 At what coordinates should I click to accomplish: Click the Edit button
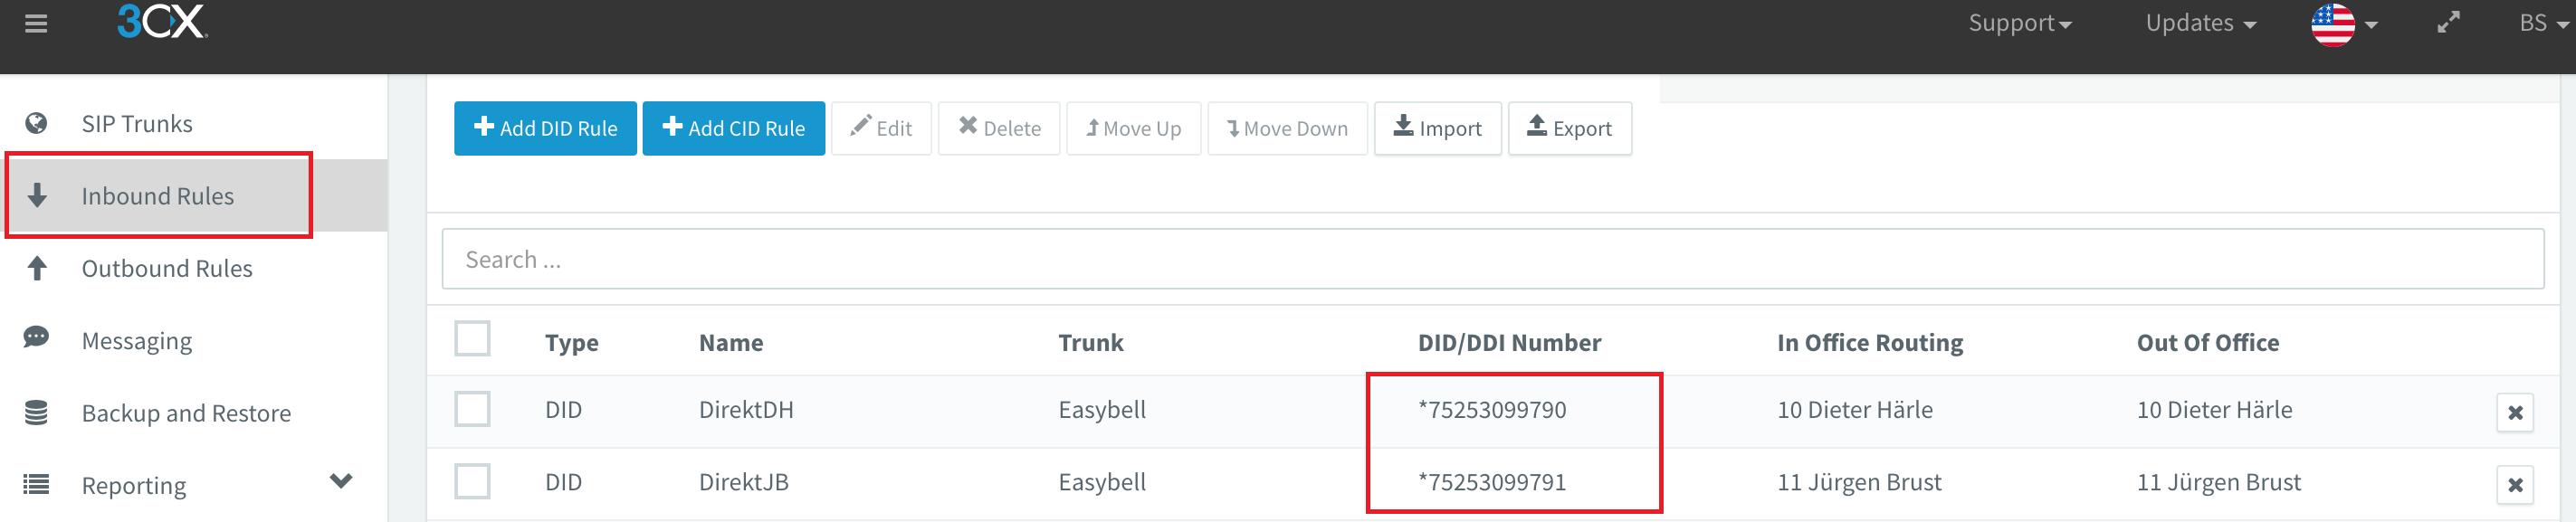pyautogui.click(x=881, y=128)
